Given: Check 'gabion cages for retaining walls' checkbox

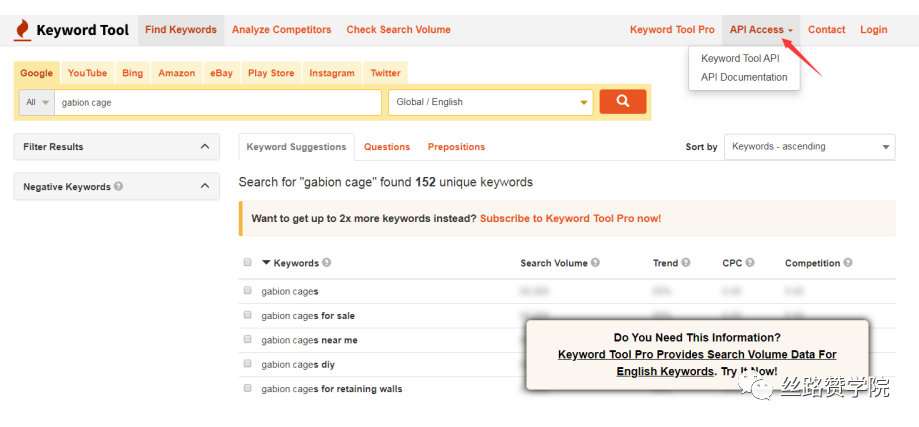Looking at the screenshot, I should (x=247, y=388).
